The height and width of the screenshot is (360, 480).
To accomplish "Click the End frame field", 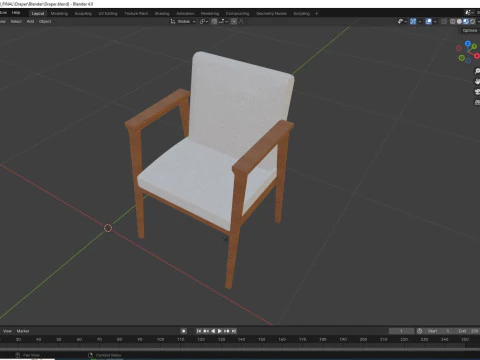I will click(468, 331).
